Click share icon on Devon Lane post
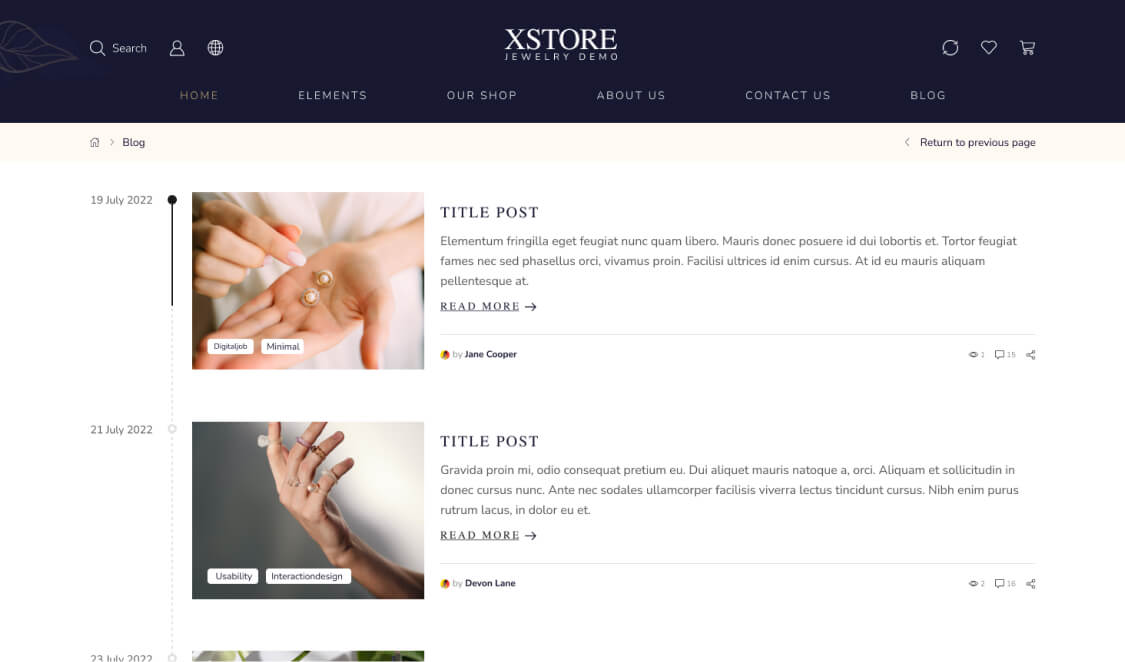 (x=1030, y=584)
